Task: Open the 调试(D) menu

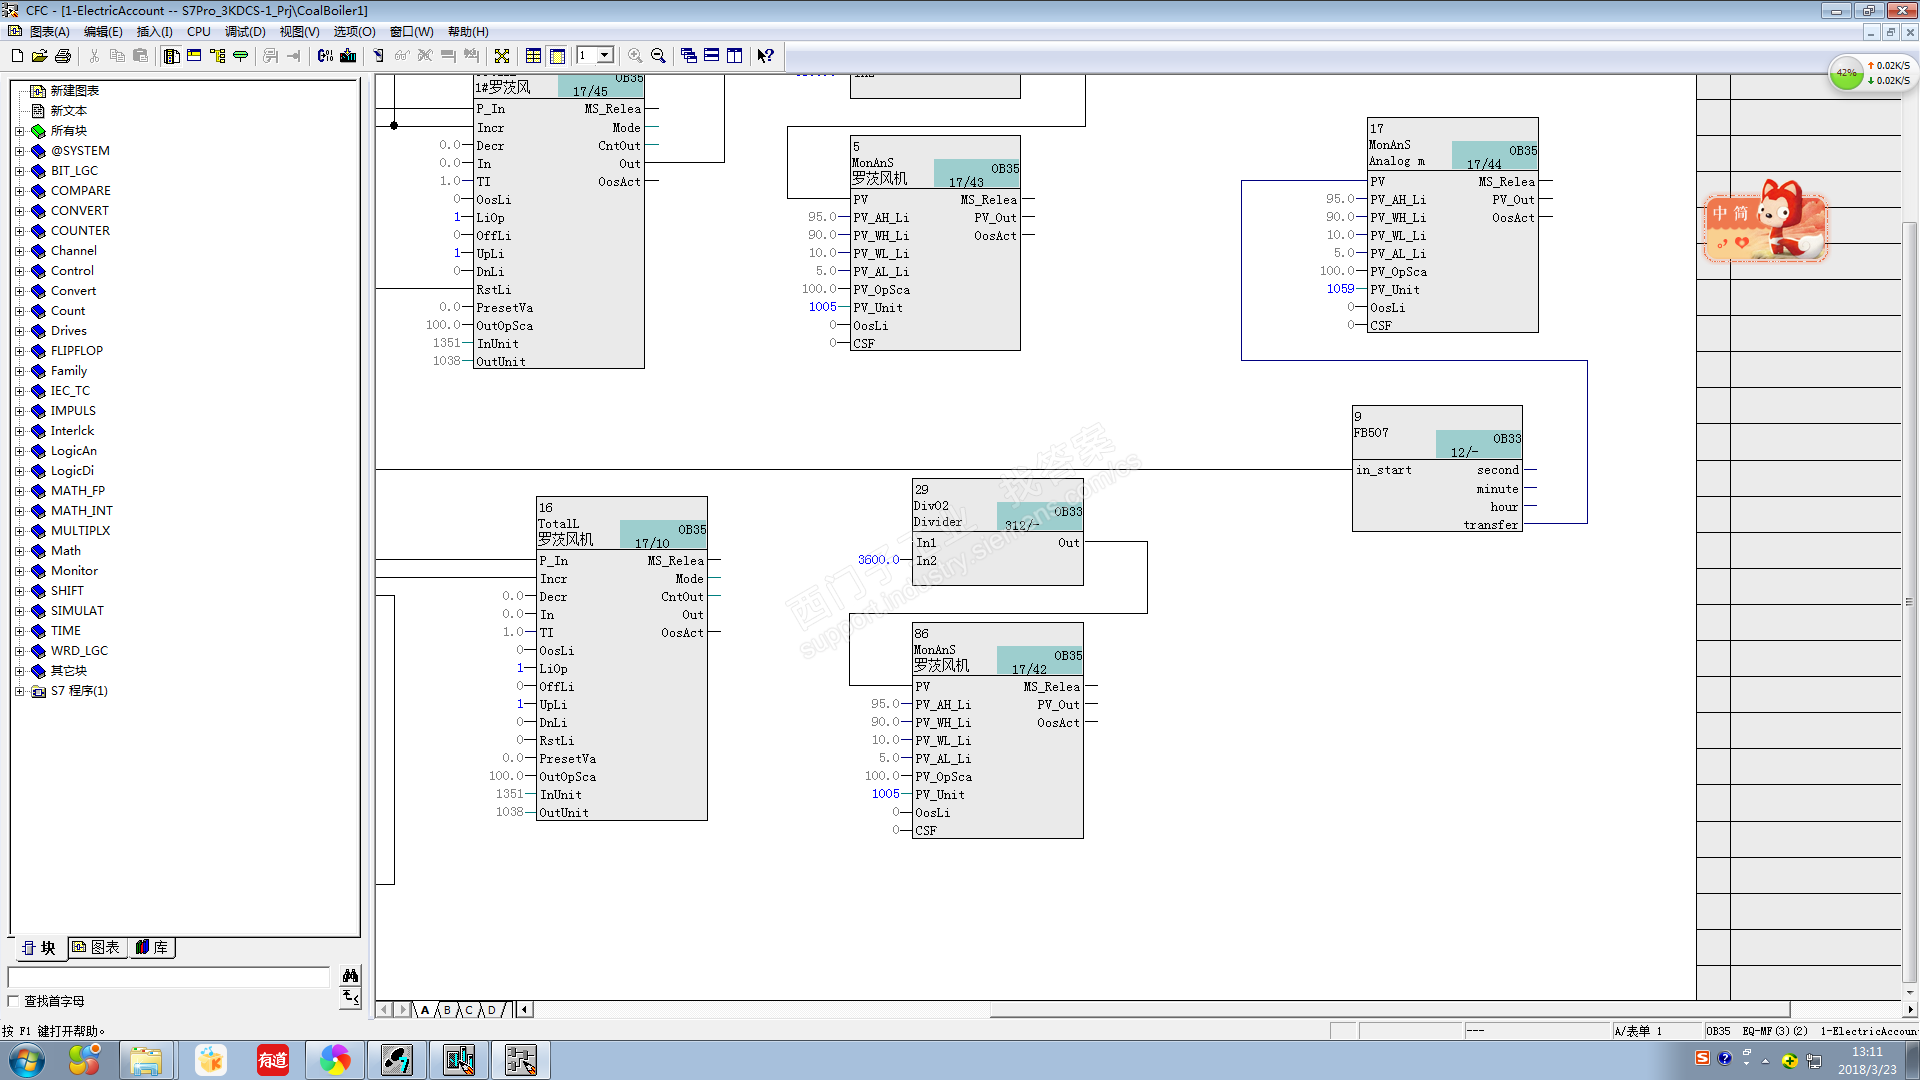Action: [245, 32]
